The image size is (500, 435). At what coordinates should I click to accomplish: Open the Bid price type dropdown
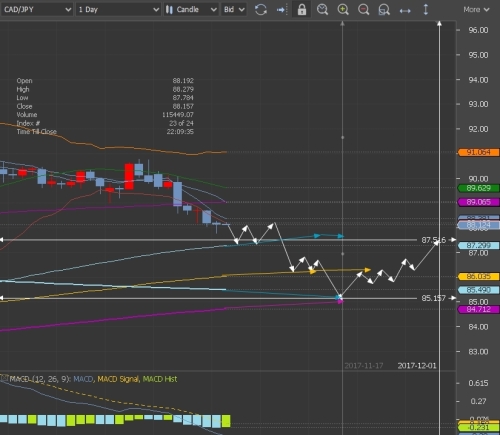point(234,10)
